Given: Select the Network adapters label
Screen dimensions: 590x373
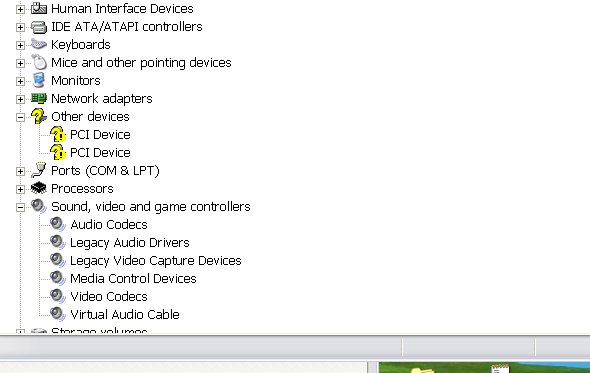Looking at the screenshot, I should (x=102, y=99).
